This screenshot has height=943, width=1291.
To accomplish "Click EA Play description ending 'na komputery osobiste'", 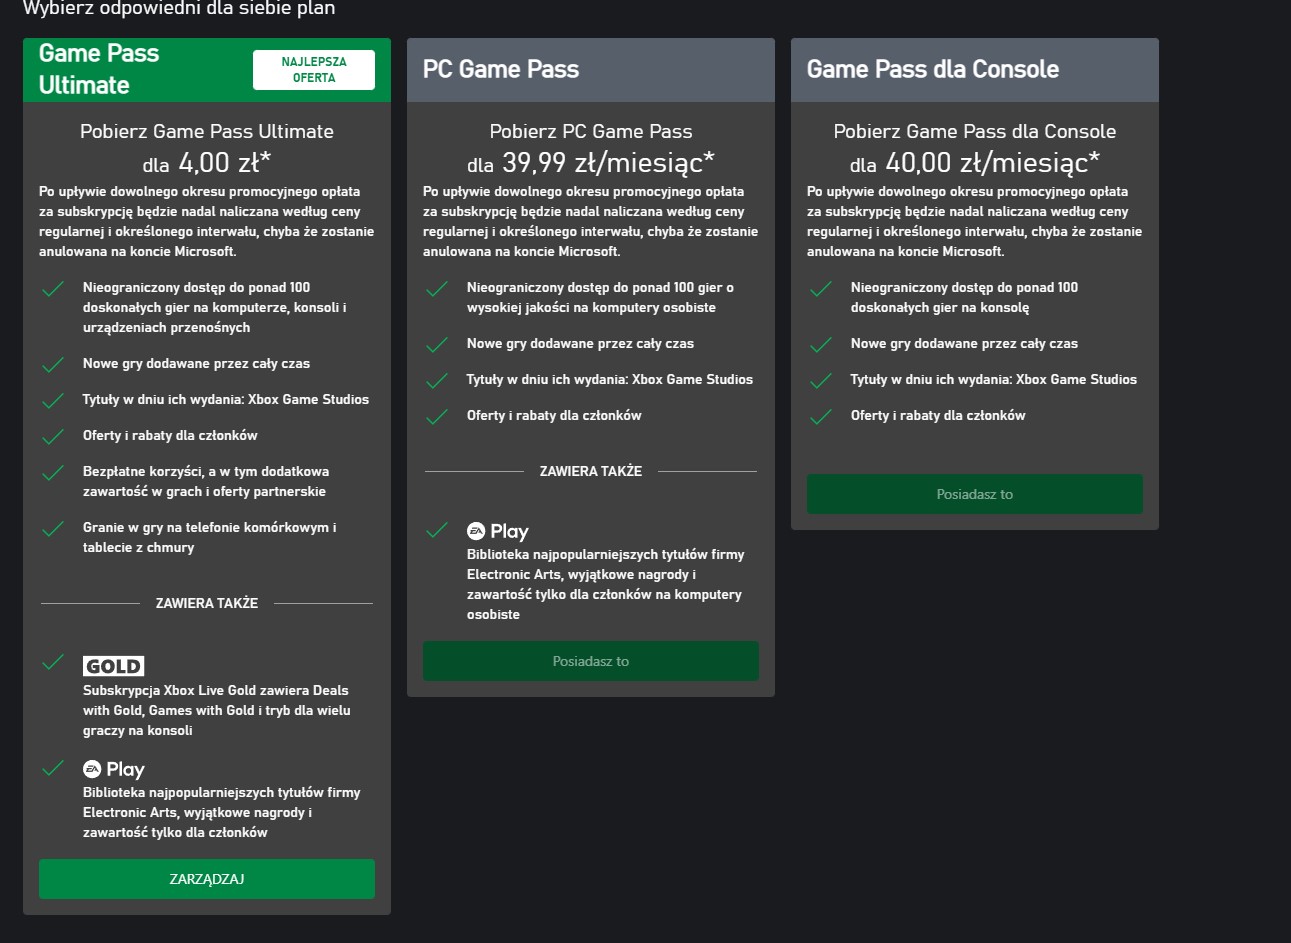I will (x=606, y=584).
